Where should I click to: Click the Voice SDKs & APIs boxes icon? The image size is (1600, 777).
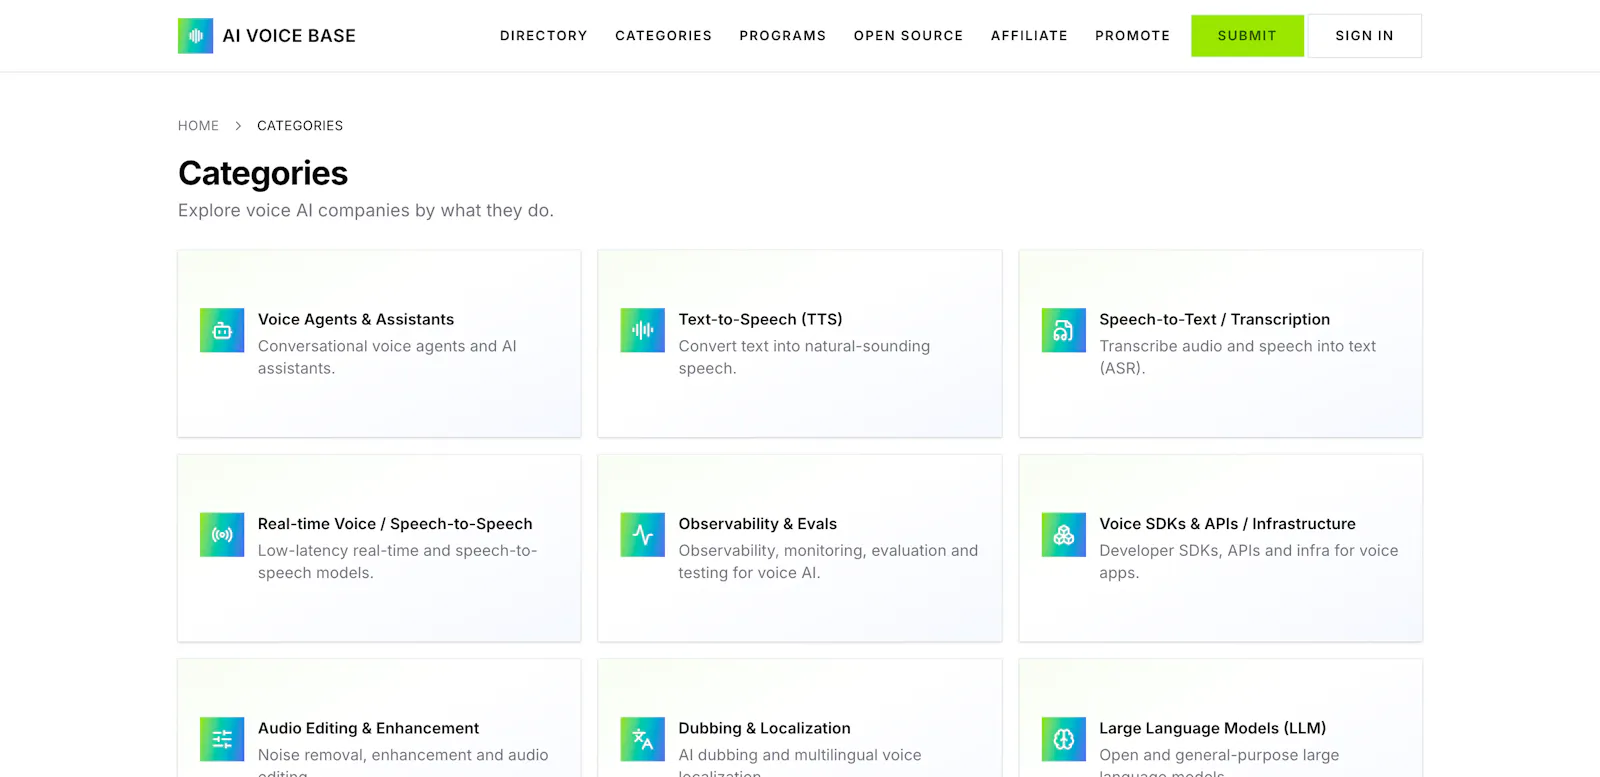point(1063,535)
